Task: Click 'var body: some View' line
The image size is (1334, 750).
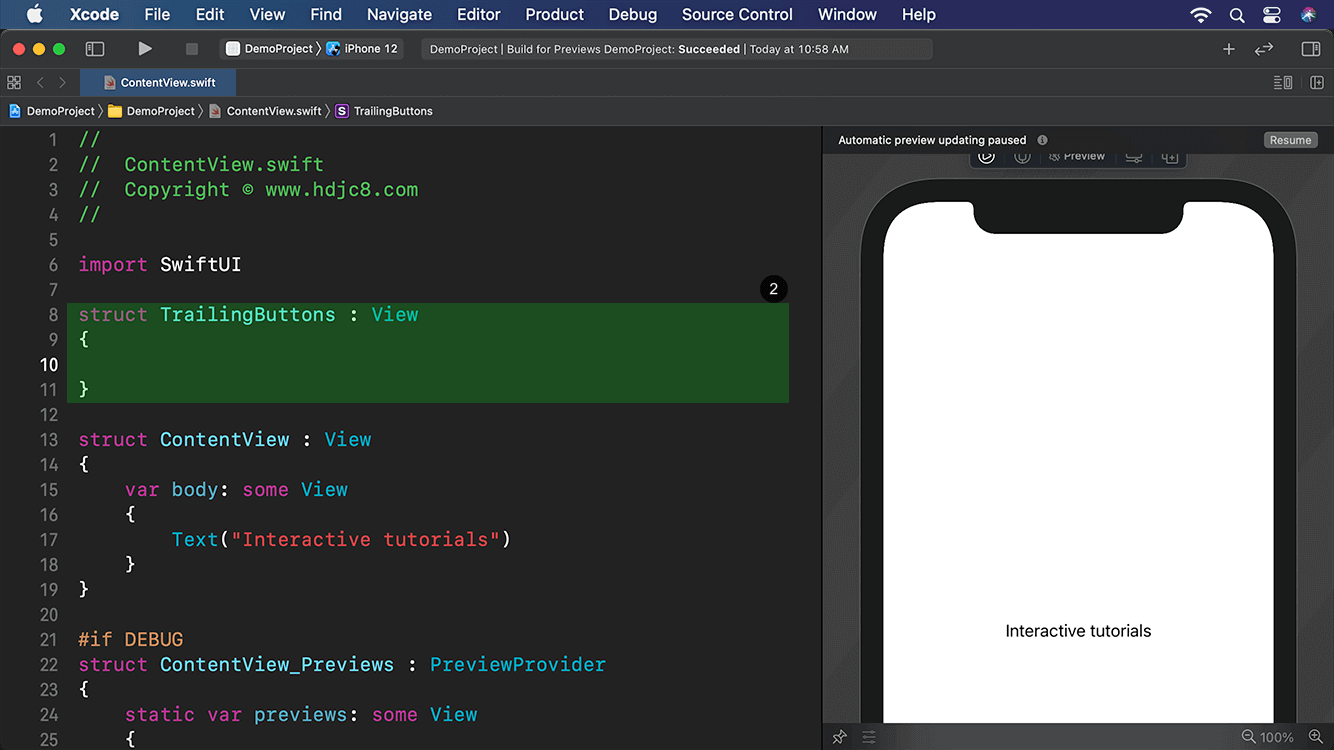Action: coord(236,489)
